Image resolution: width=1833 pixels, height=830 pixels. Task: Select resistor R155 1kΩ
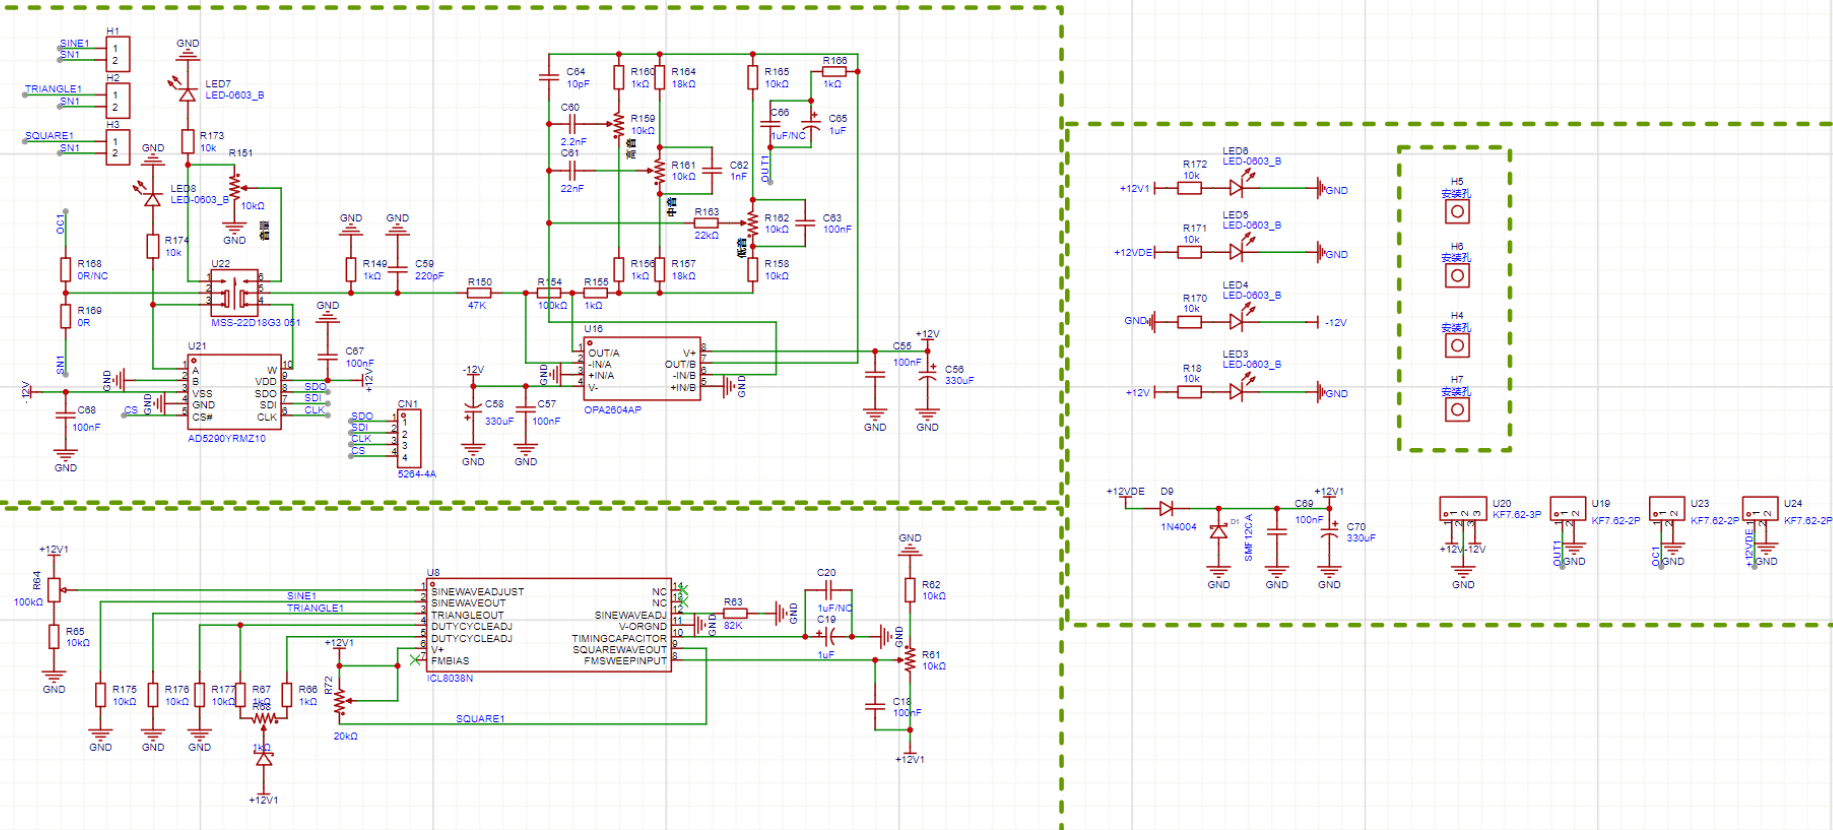[595, 293]
